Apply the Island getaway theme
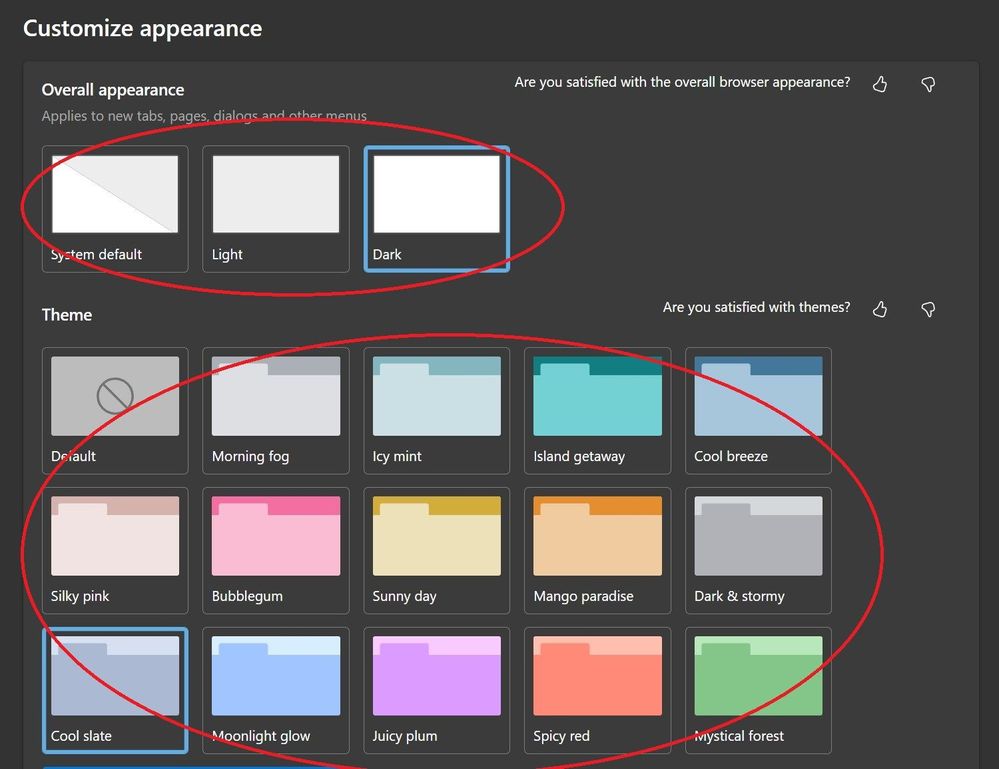This screenshot has width=999, height=769. pos(598,410)
